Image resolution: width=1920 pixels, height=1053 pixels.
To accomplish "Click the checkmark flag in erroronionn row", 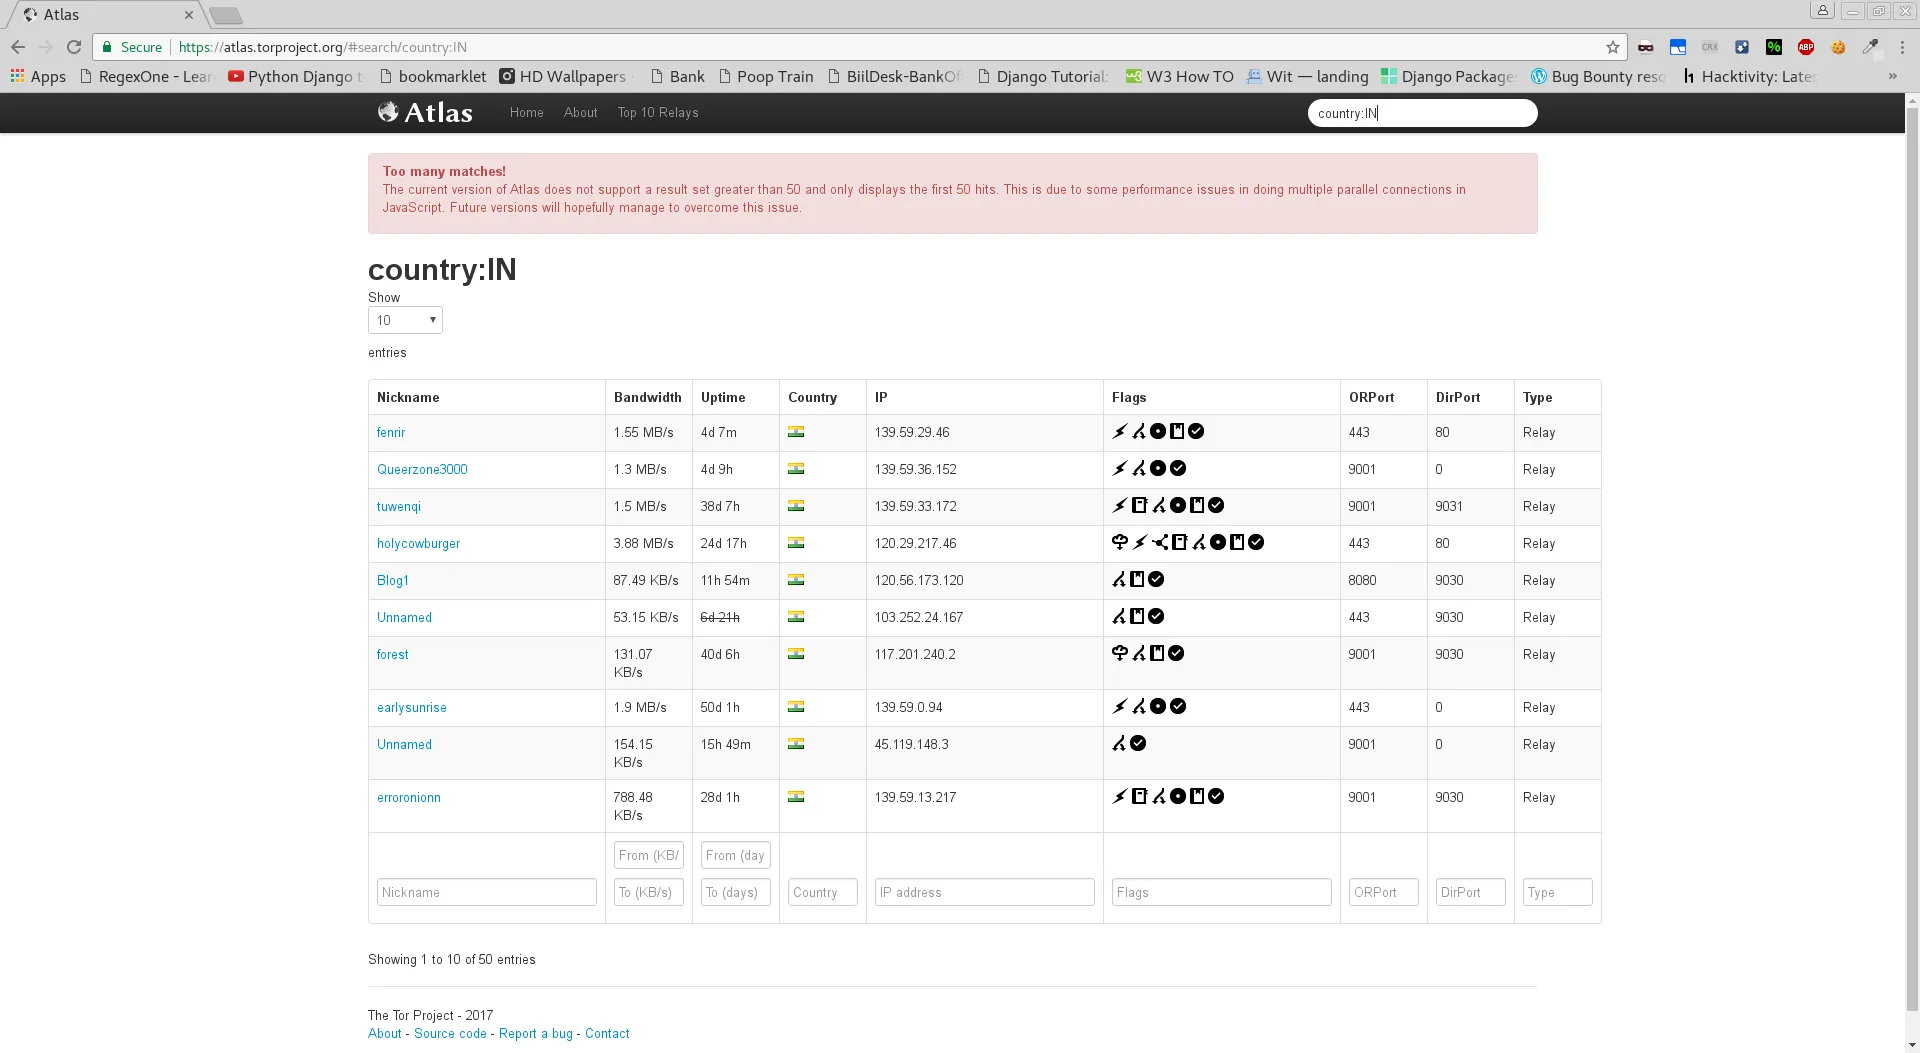I will 1216,797.
